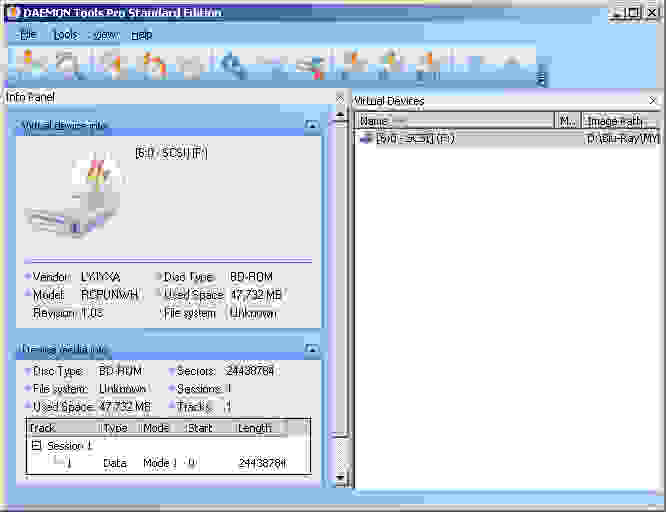The height and width of the screenshot is (512, 666).
Task: Open the Help menu
Action: coord(142,34)
